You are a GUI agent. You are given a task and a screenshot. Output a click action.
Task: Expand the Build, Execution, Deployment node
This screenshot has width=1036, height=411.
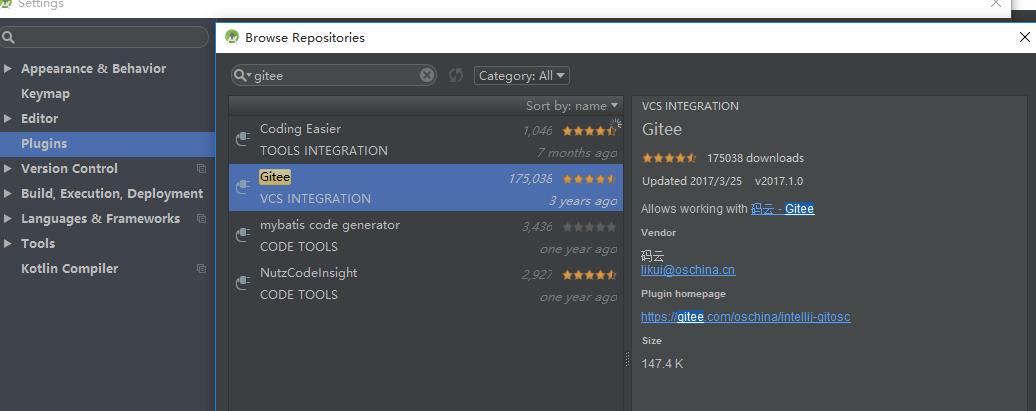(8, 194)
